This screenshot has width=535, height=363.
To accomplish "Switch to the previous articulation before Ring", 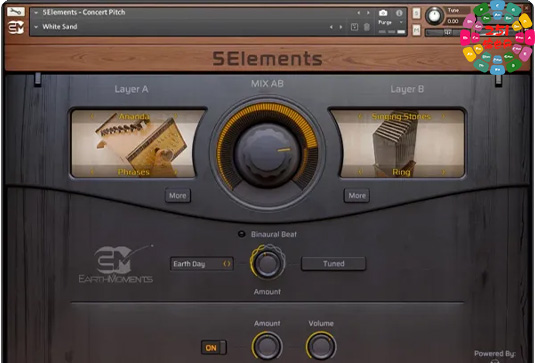I will pyautogui.click(x=360, y=172).
